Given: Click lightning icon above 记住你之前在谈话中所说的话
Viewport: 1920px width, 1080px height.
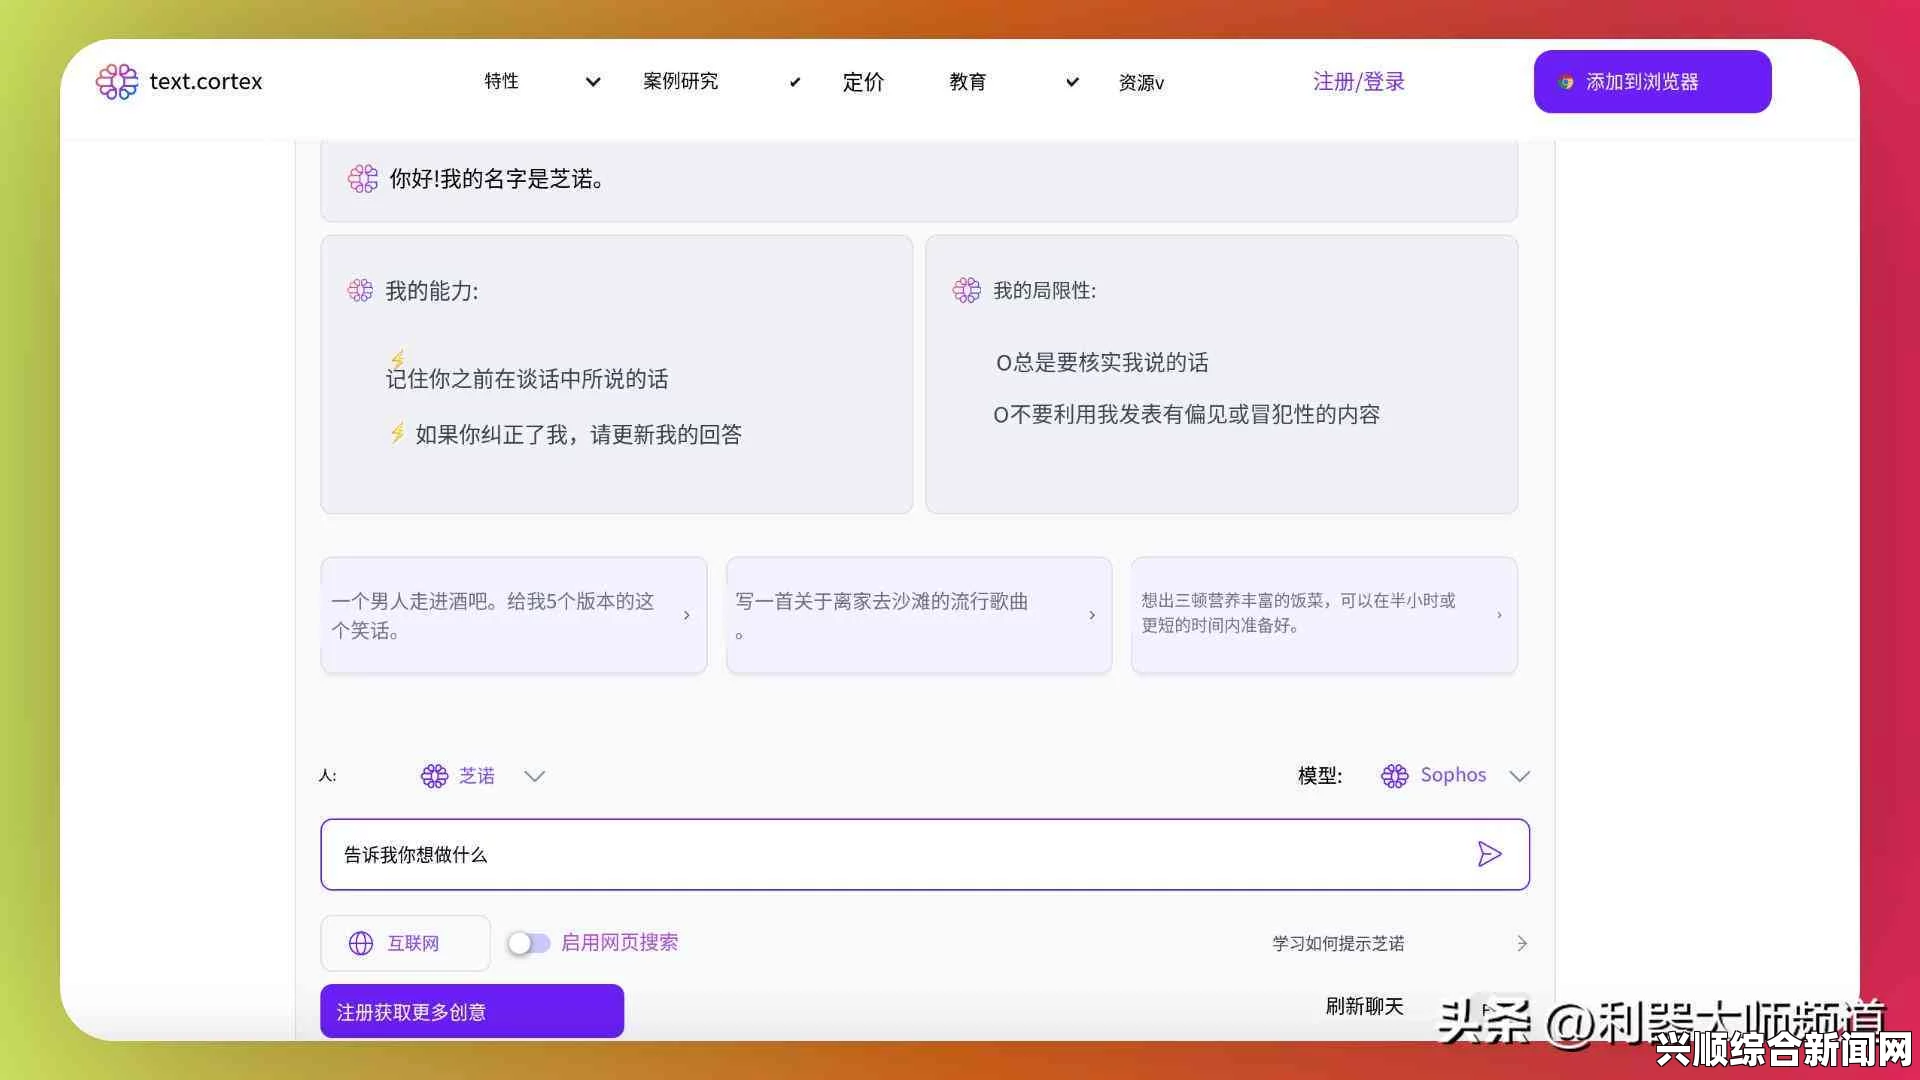Looking at the screenshot, I should [398, 358].
